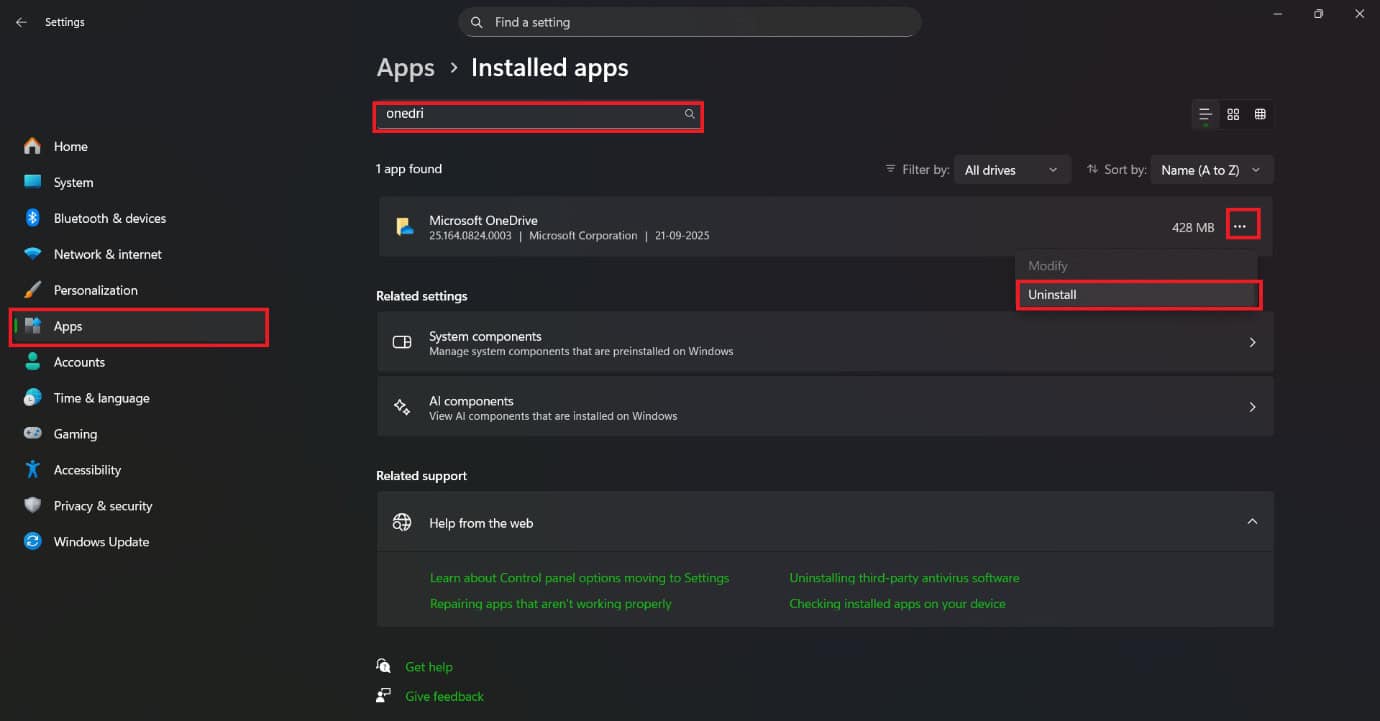Open Windows Update from sidebar
Screen dimensions: 1380x721
coord(101,542)
